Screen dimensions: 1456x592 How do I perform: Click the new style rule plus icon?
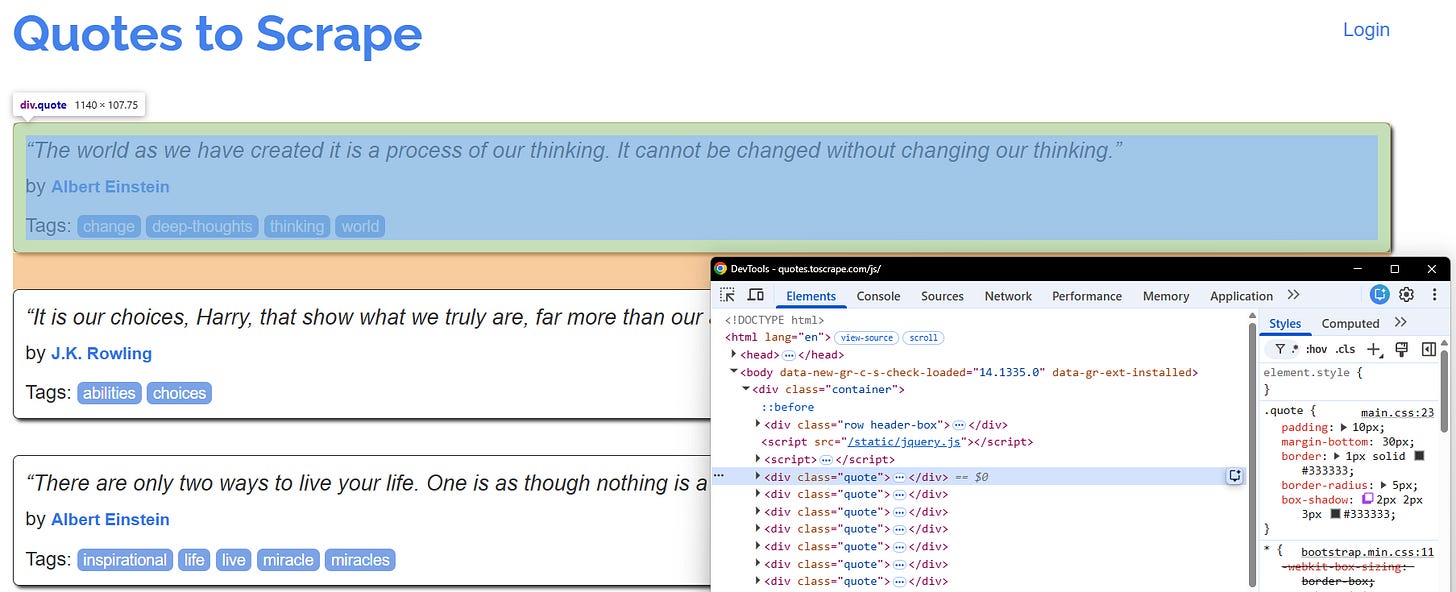tap(1374, 349)
